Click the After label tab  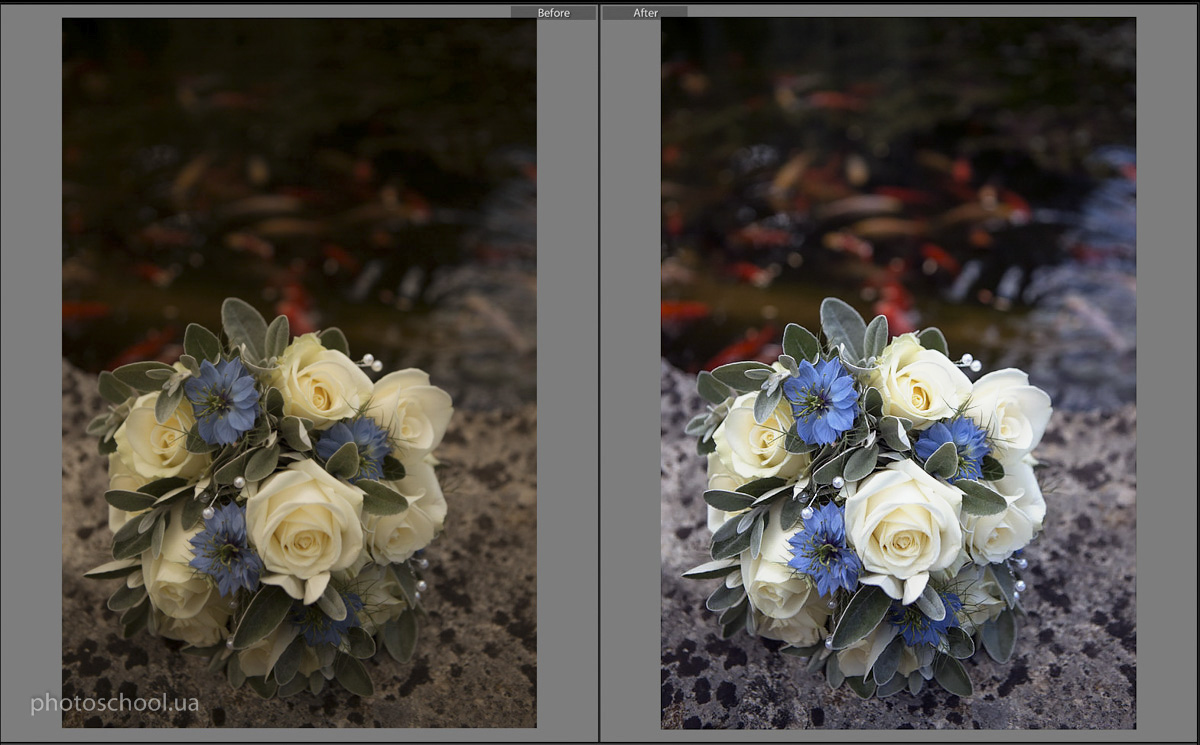pyautogui.click(x=645, y=12)
